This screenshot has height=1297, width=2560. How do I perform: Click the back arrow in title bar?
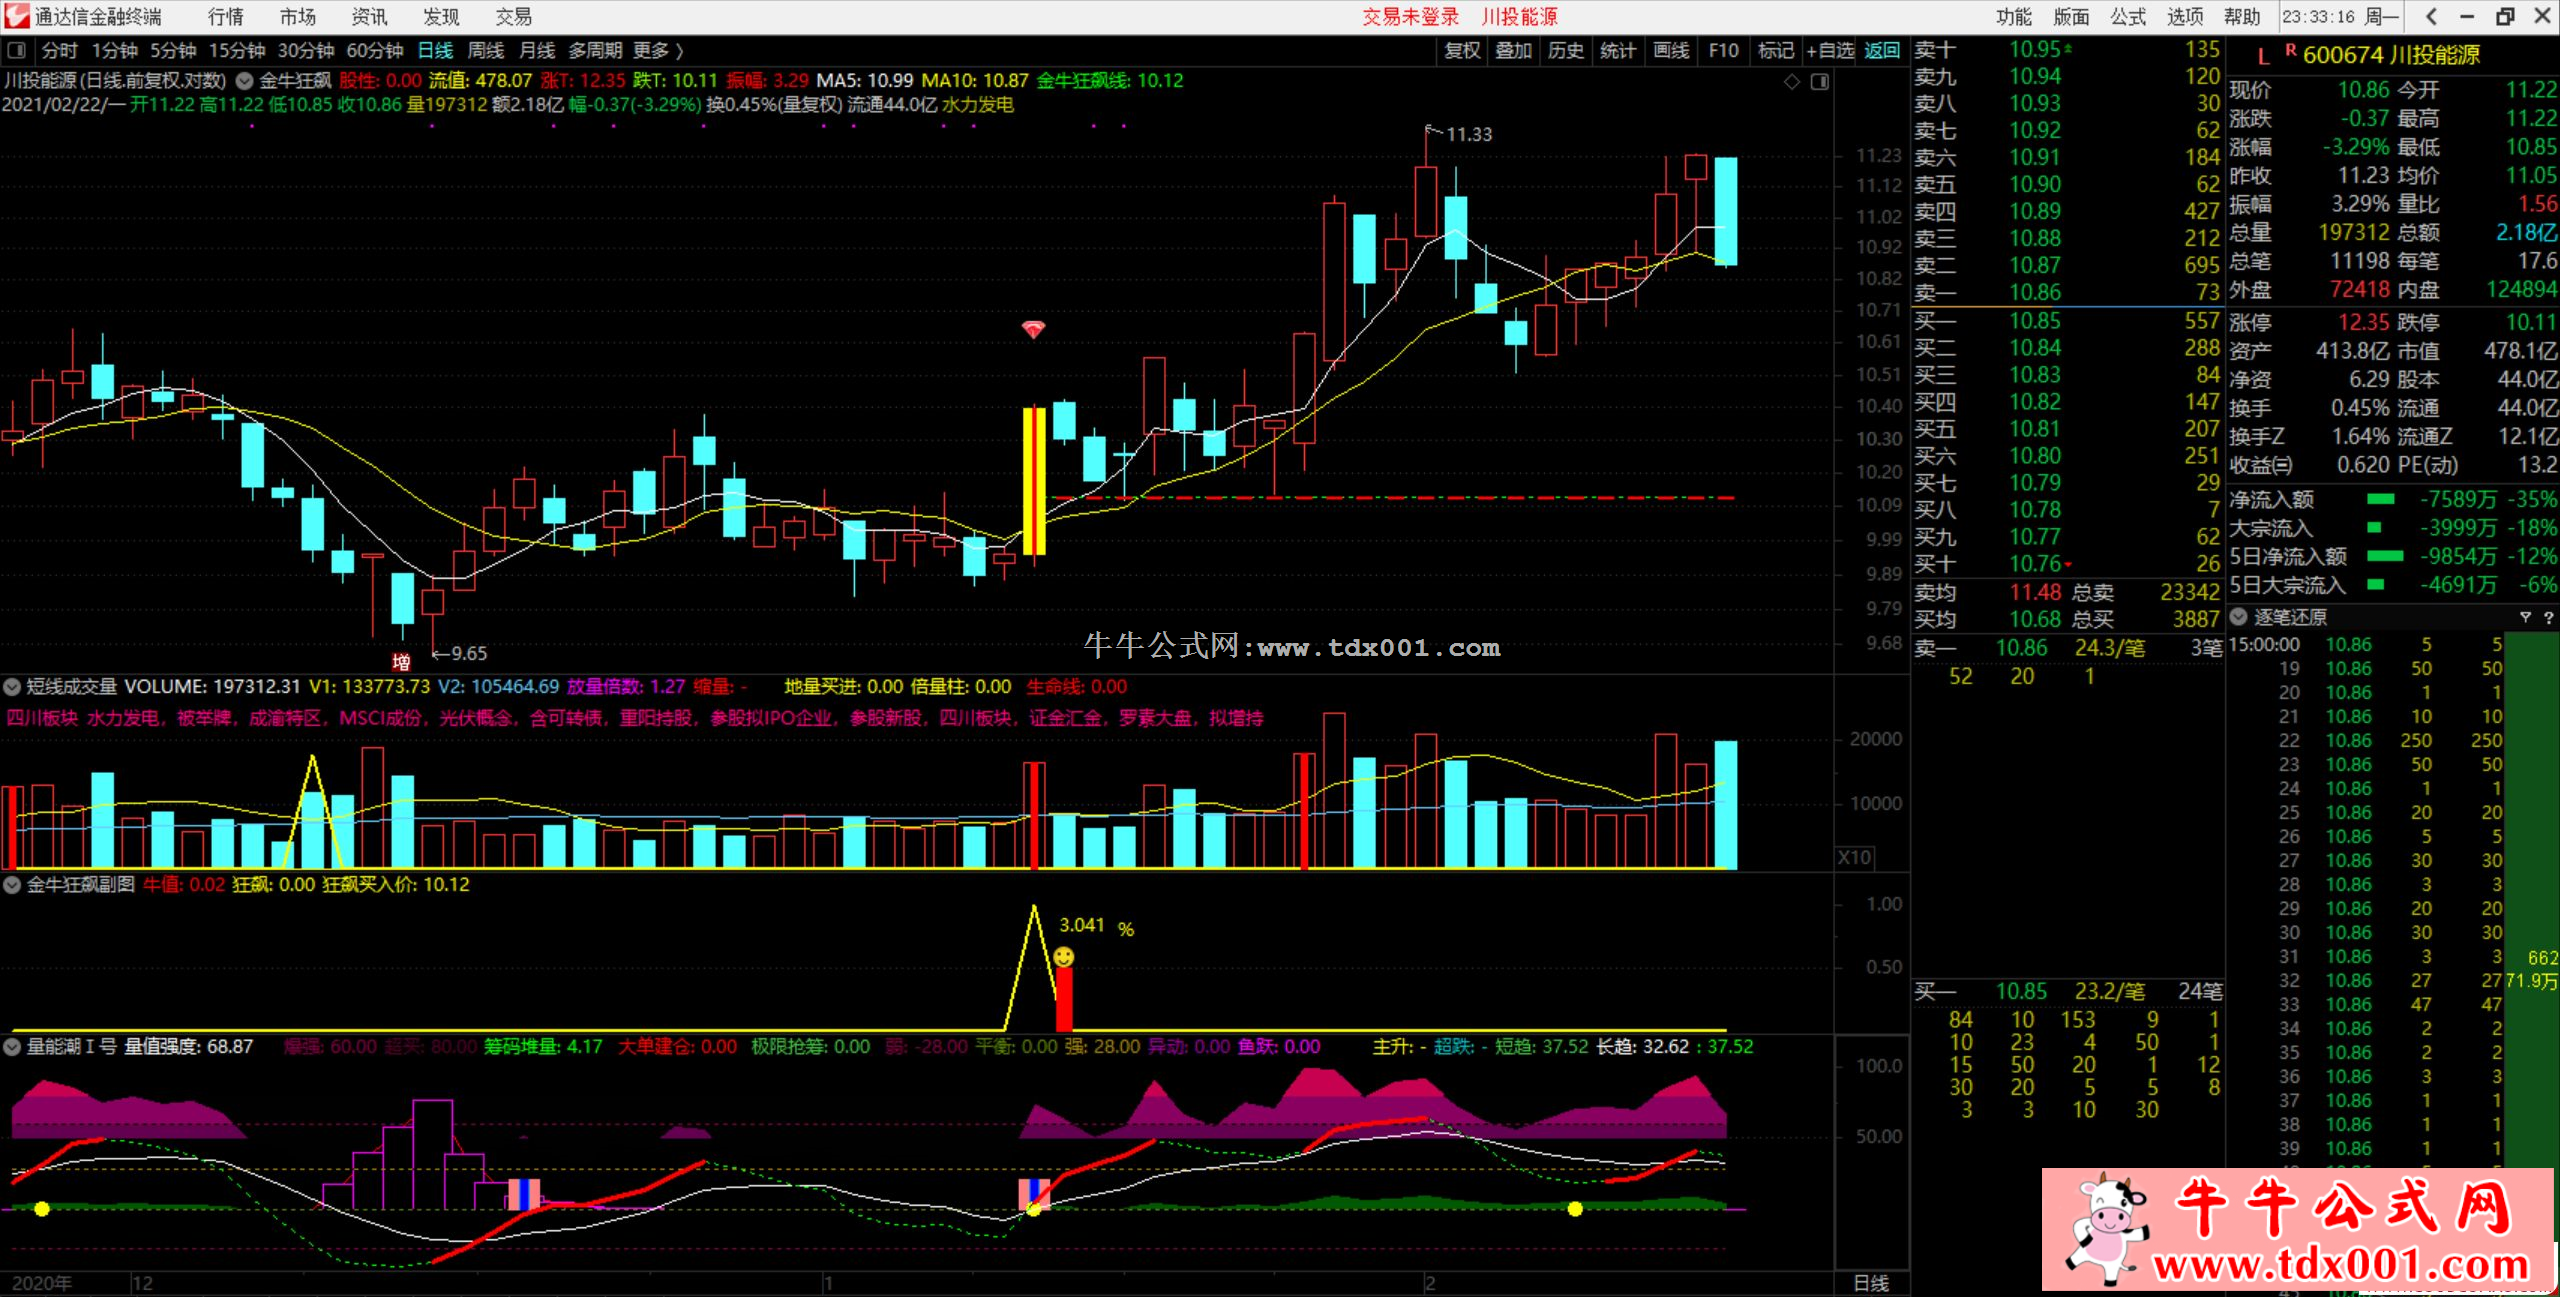(x=2430, y=16)
